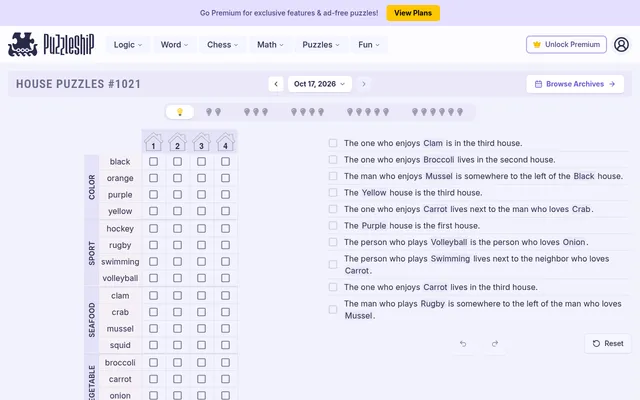The image size is (640, 400).
Task: Select the five-bulb difficulty level
Action: [x=368, y=112]
